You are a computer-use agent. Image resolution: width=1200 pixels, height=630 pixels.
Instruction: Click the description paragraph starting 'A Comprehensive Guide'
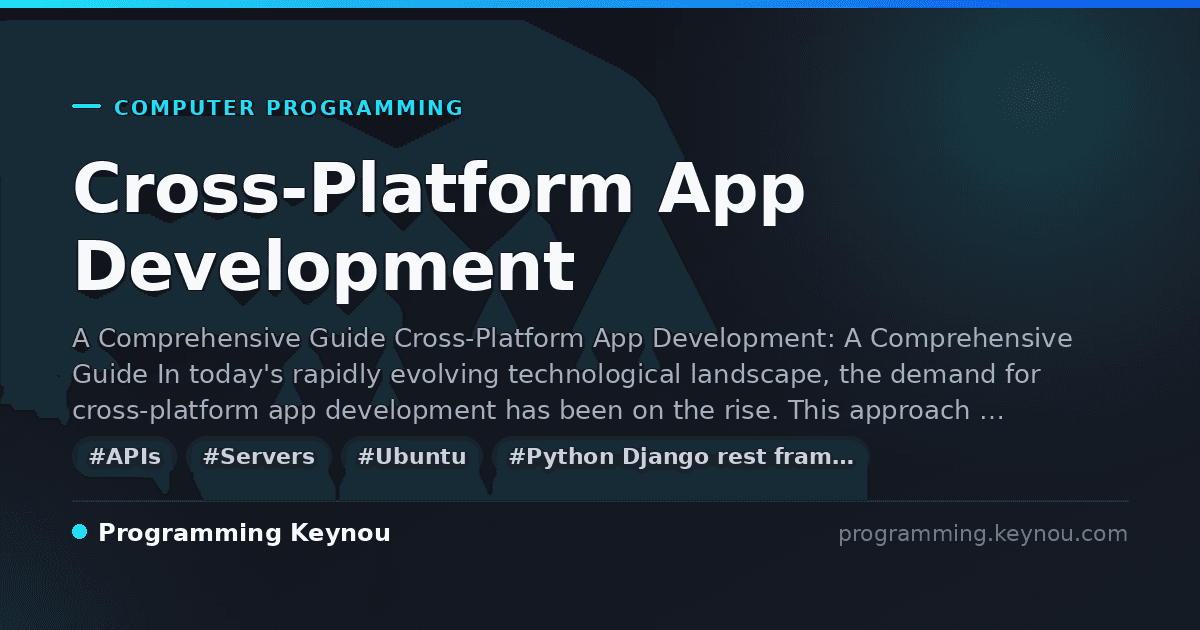click(572, 374)
